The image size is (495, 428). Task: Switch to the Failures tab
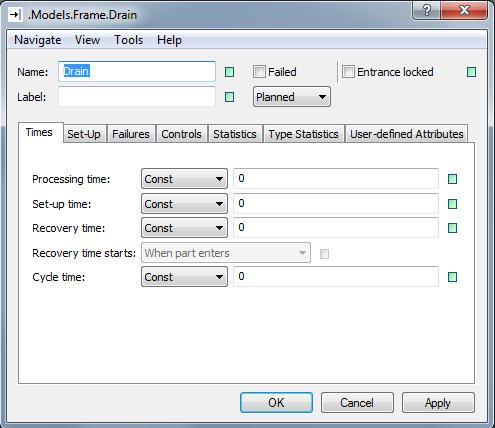click(x=131, y=134)
